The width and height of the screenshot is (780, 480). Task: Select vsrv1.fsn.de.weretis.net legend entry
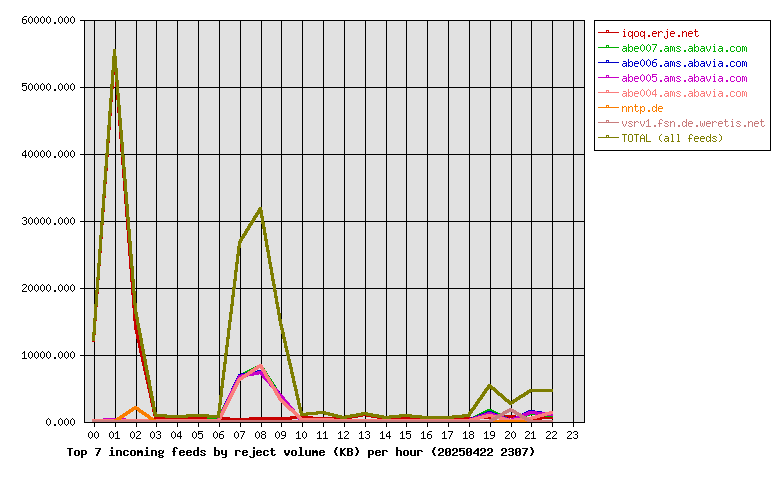pos(693,123)
